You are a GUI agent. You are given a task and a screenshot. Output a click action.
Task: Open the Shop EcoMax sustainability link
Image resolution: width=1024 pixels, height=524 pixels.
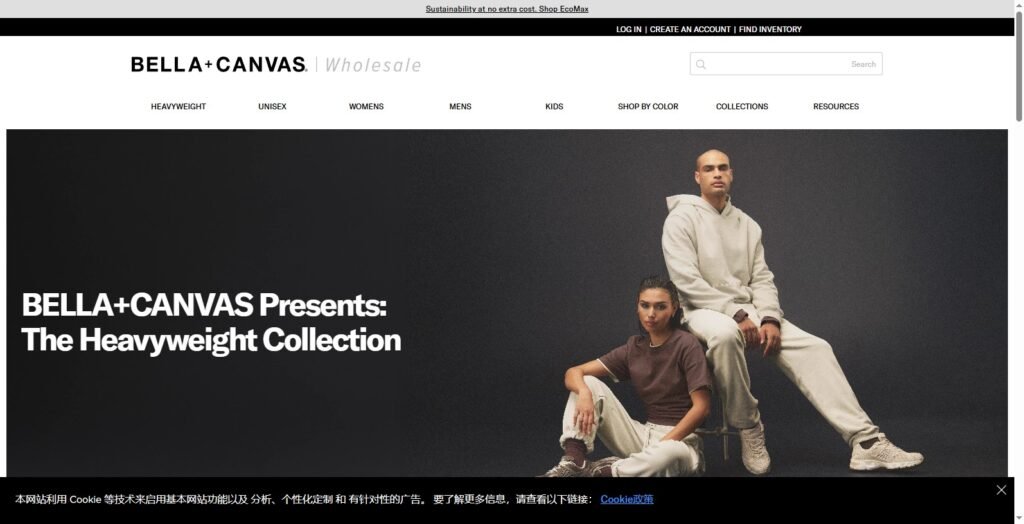point(507,9)
